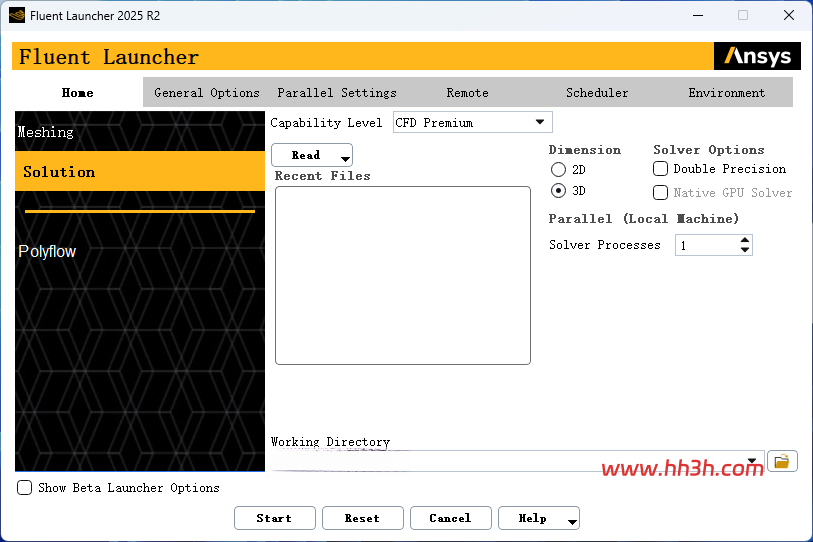
Task: Minimize the Fluent Launcher window
Action: 698,16
